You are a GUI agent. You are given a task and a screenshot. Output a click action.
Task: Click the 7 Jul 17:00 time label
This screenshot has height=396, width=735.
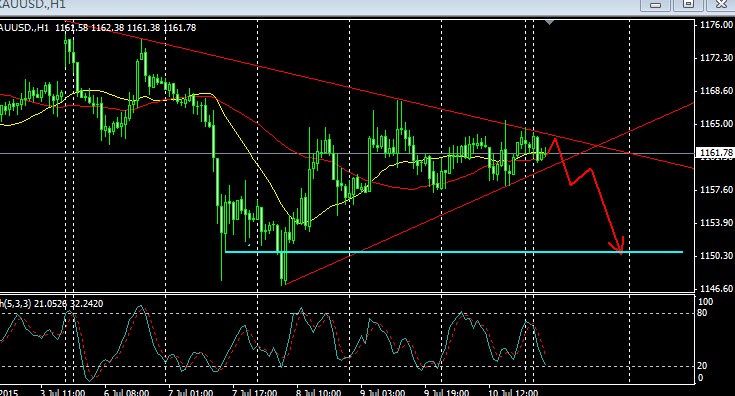(255, 392)
